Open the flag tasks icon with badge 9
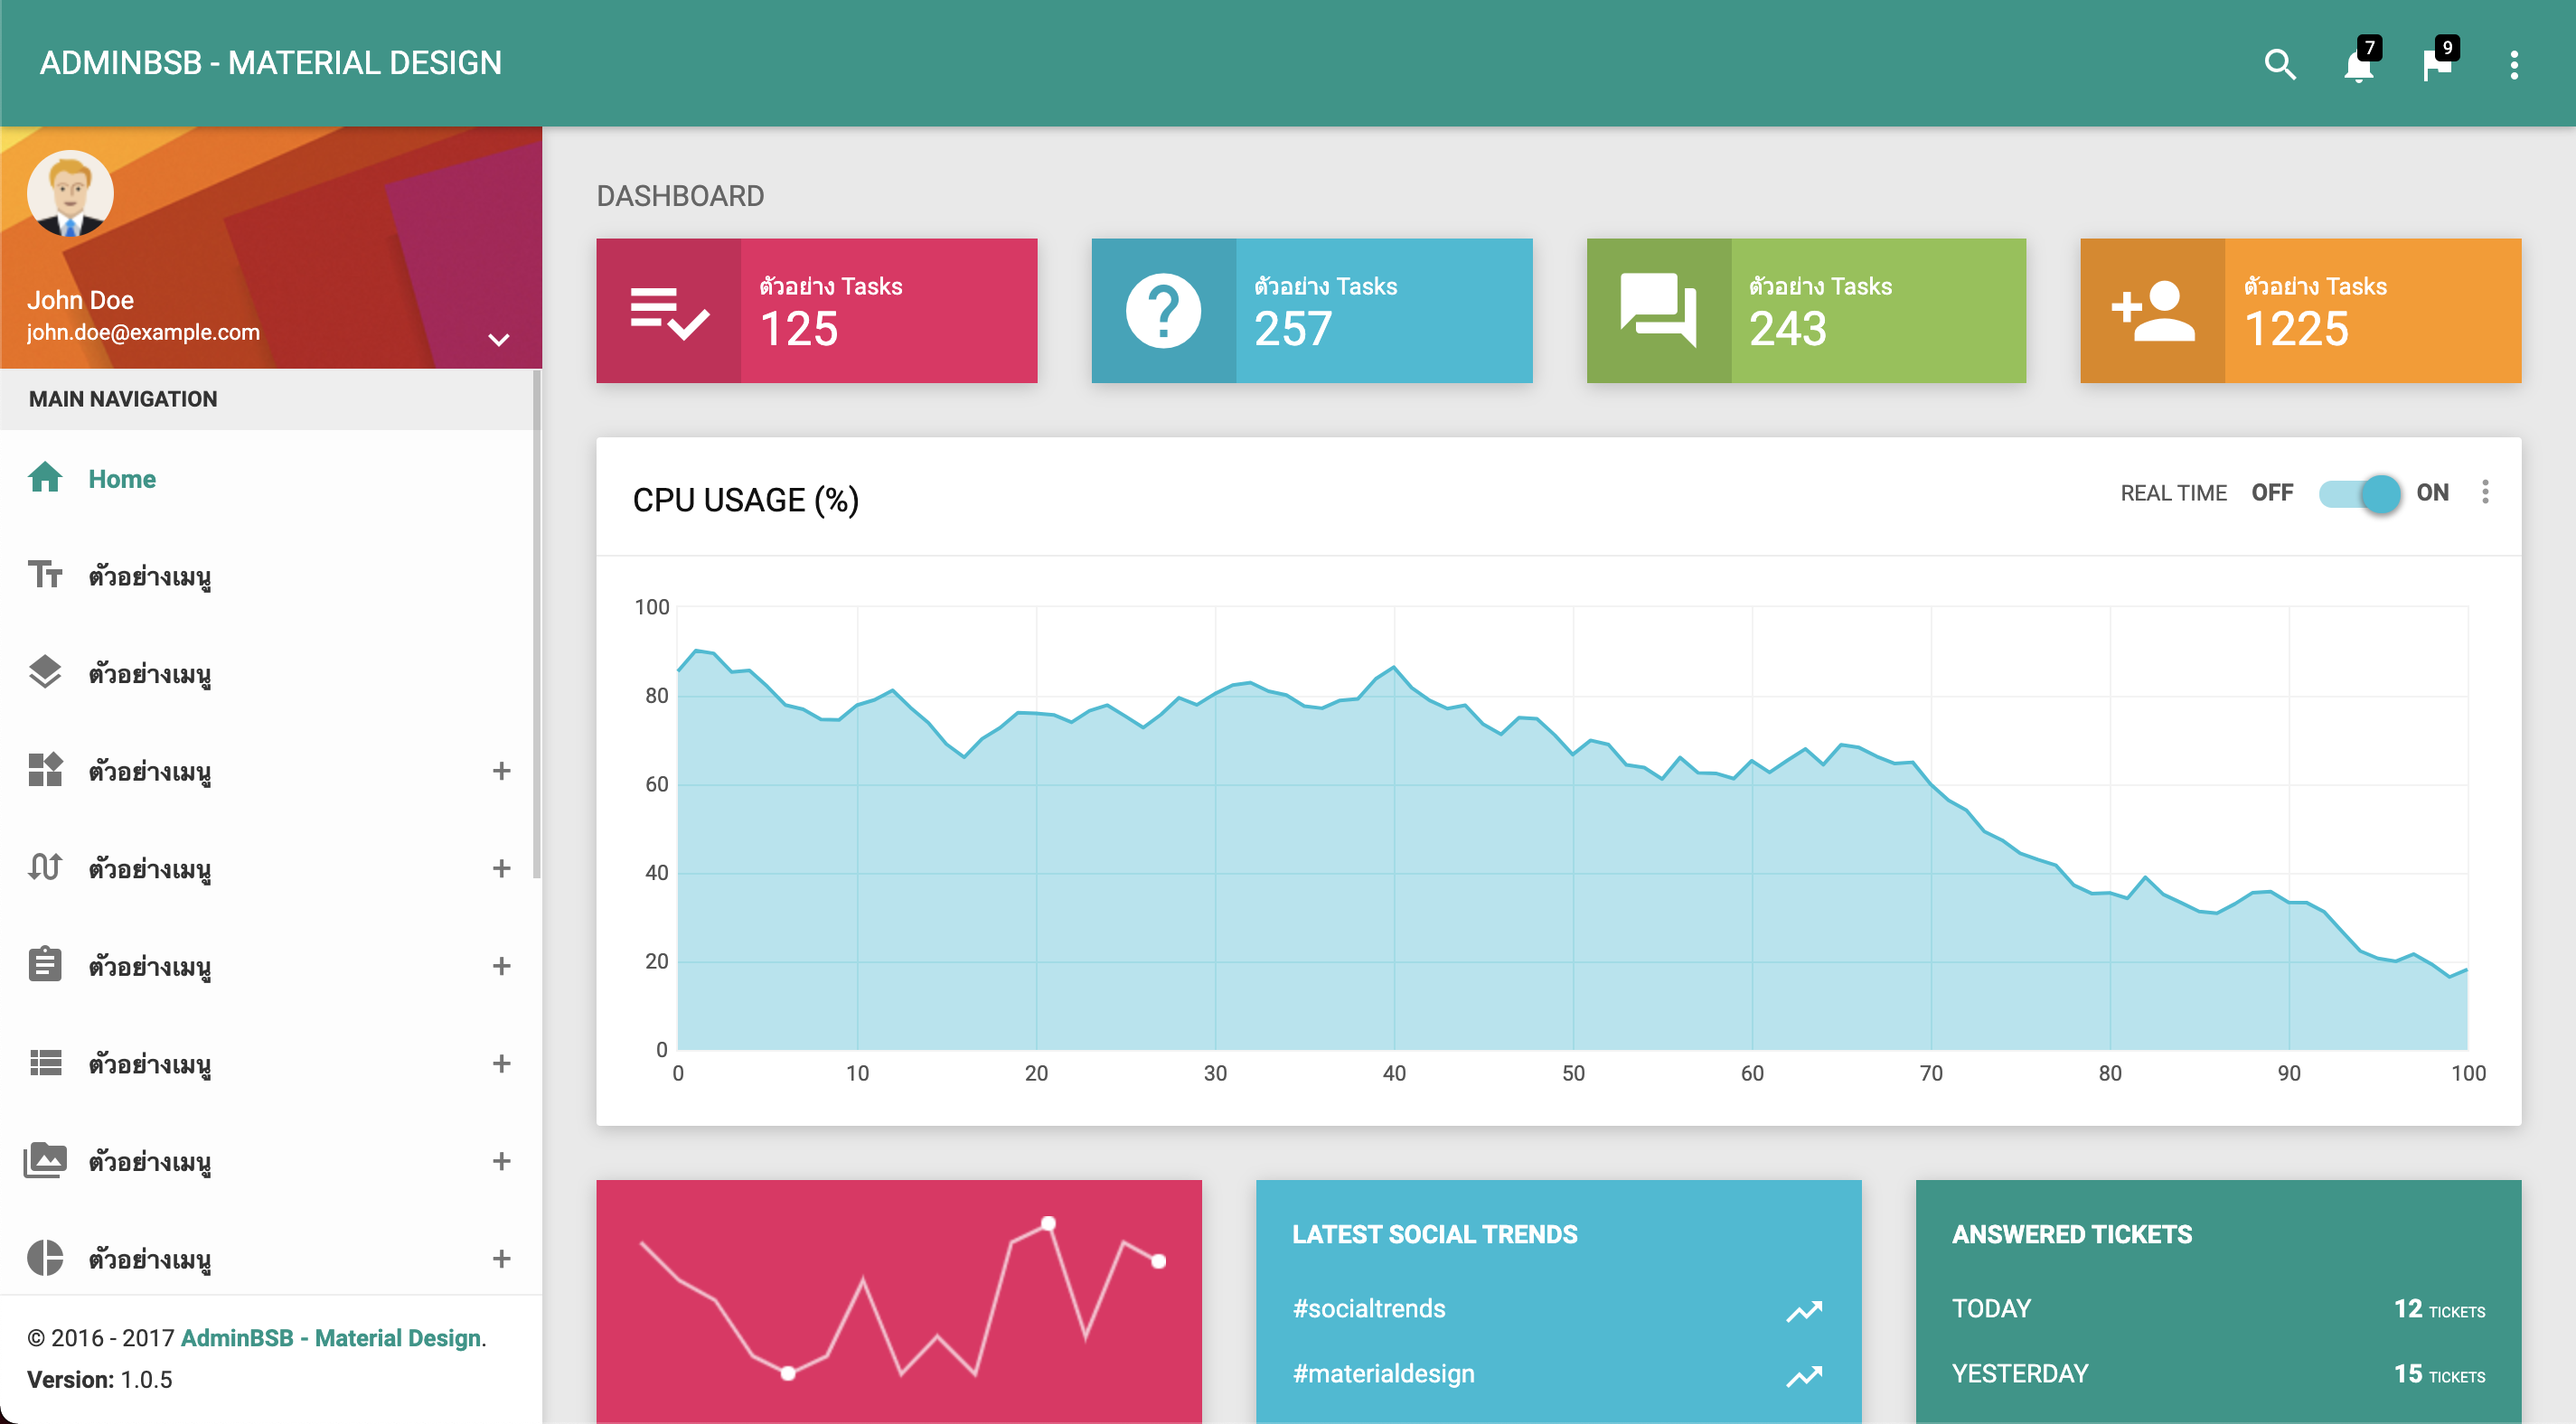This screenshot has height=1424, width=2576. 2437,64
